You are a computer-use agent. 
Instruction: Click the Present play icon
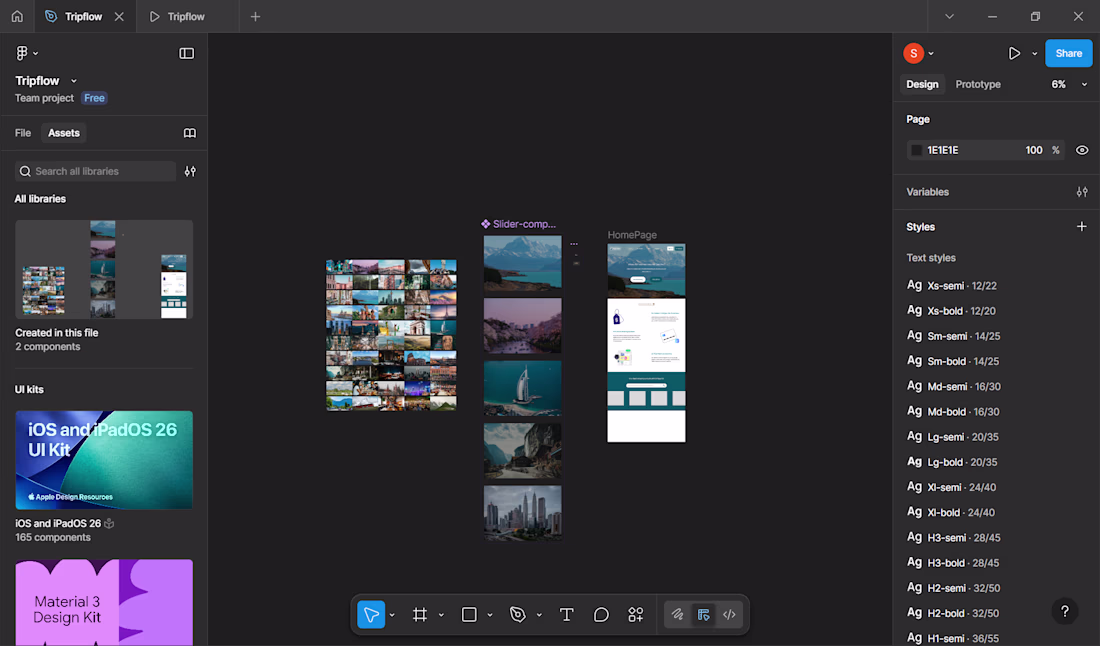click(1014, 53)
